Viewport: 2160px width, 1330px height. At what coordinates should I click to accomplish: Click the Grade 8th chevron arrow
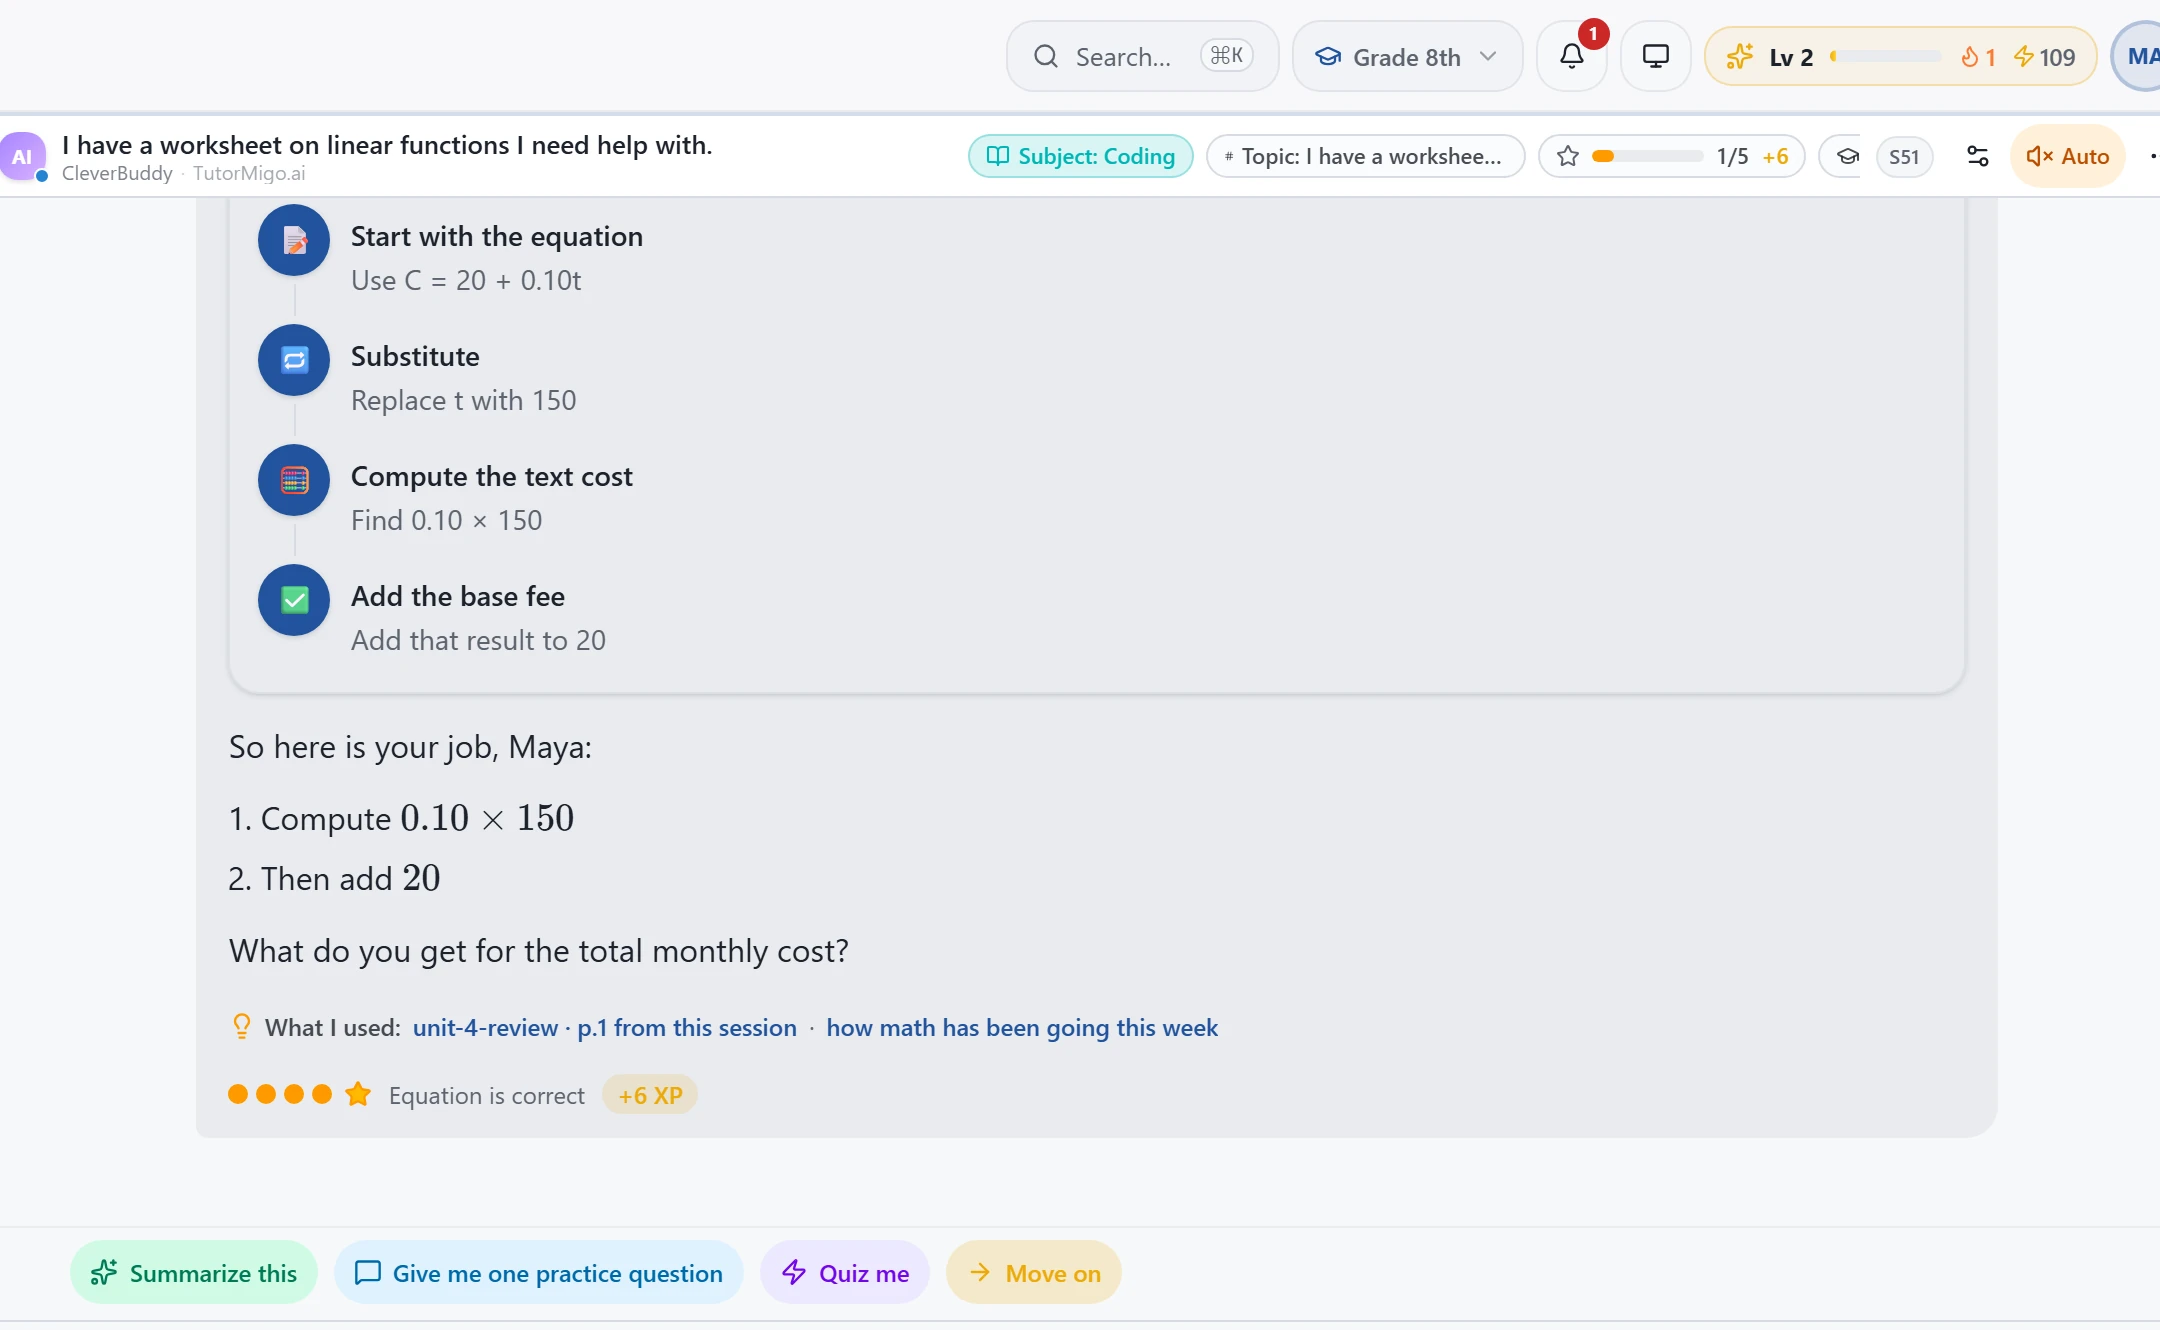[x=1489, y=56]
